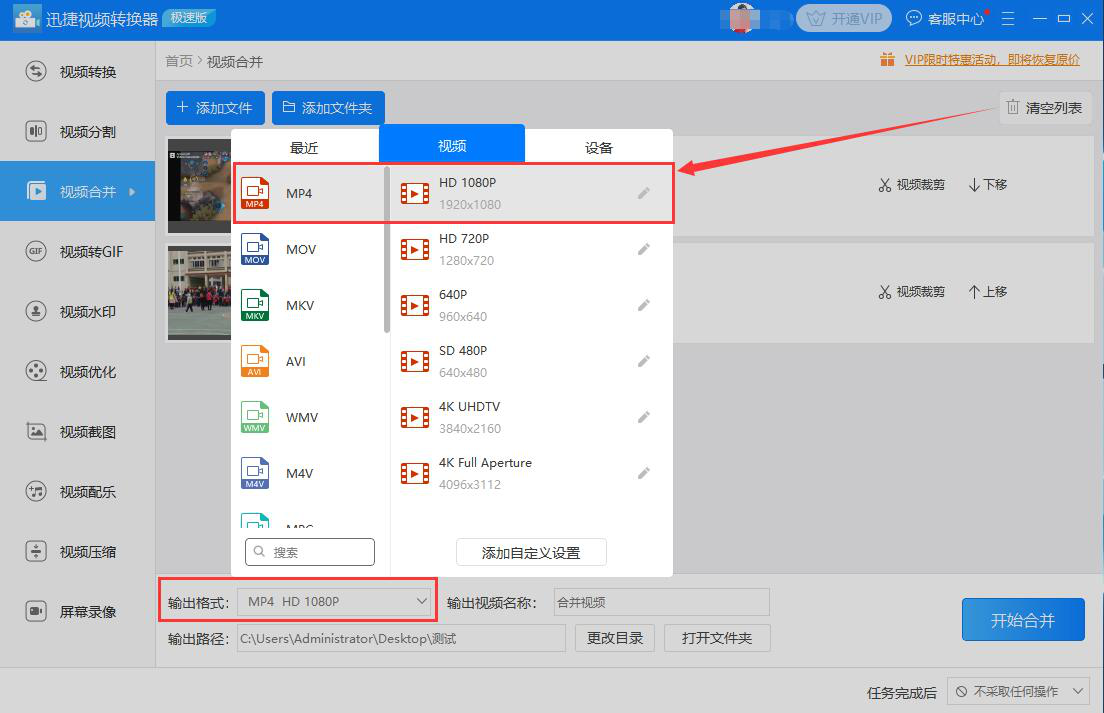Open the hamburger menu in the title bar
The width and height of the screenshot is (1104, 713).
coord(1008,19)
